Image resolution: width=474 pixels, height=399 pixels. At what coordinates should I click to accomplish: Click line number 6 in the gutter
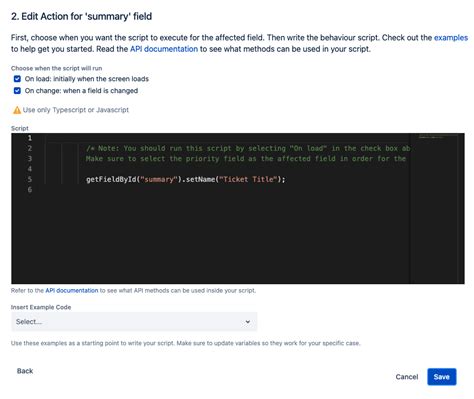[x=30, y=190]
